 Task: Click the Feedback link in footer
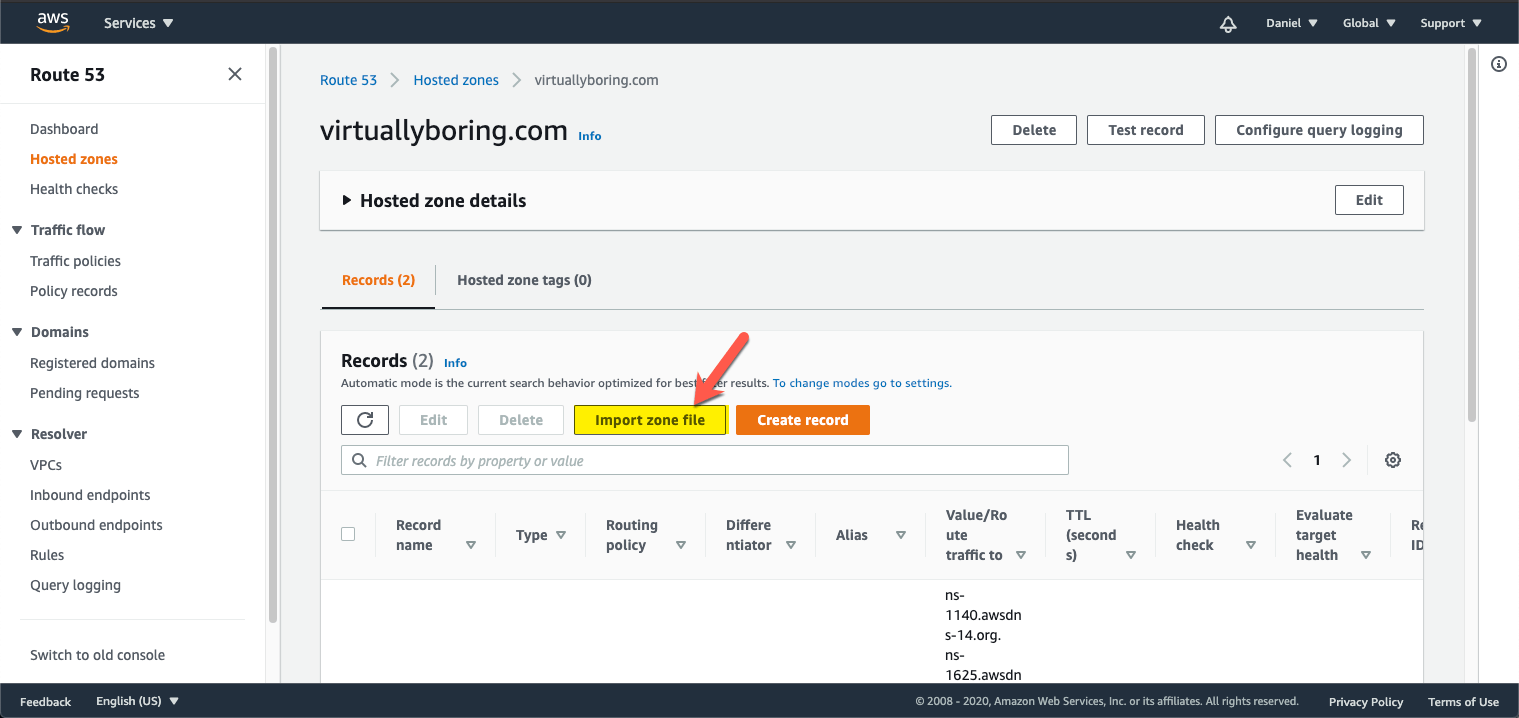pyautogui.click(x=46, y=701)
